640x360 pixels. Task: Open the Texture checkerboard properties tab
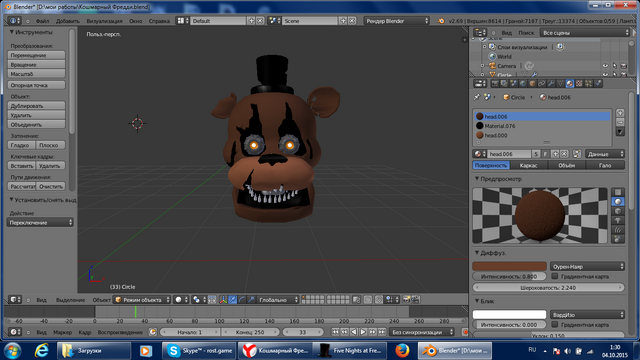pyautogui.click(x=579, y=84)
